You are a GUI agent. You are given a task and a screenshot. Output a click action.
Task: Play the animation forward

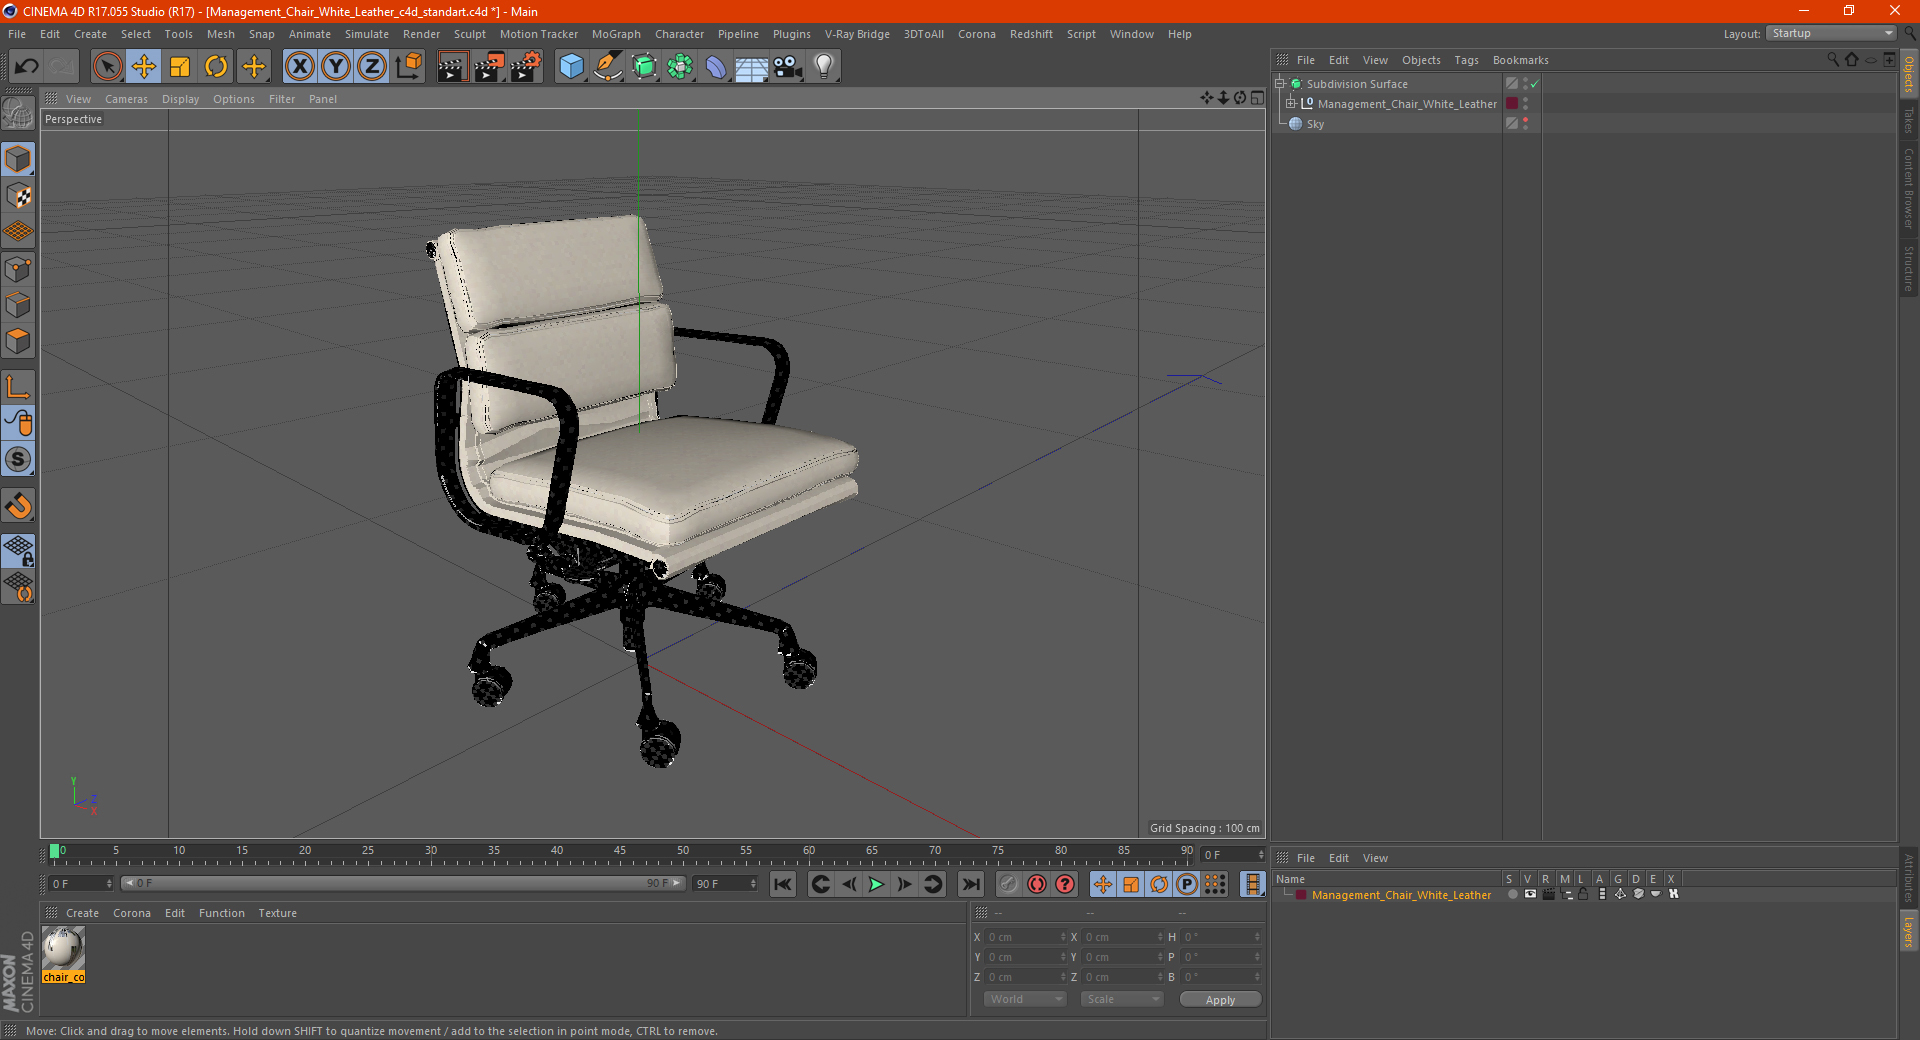click(x=876, y=884)
